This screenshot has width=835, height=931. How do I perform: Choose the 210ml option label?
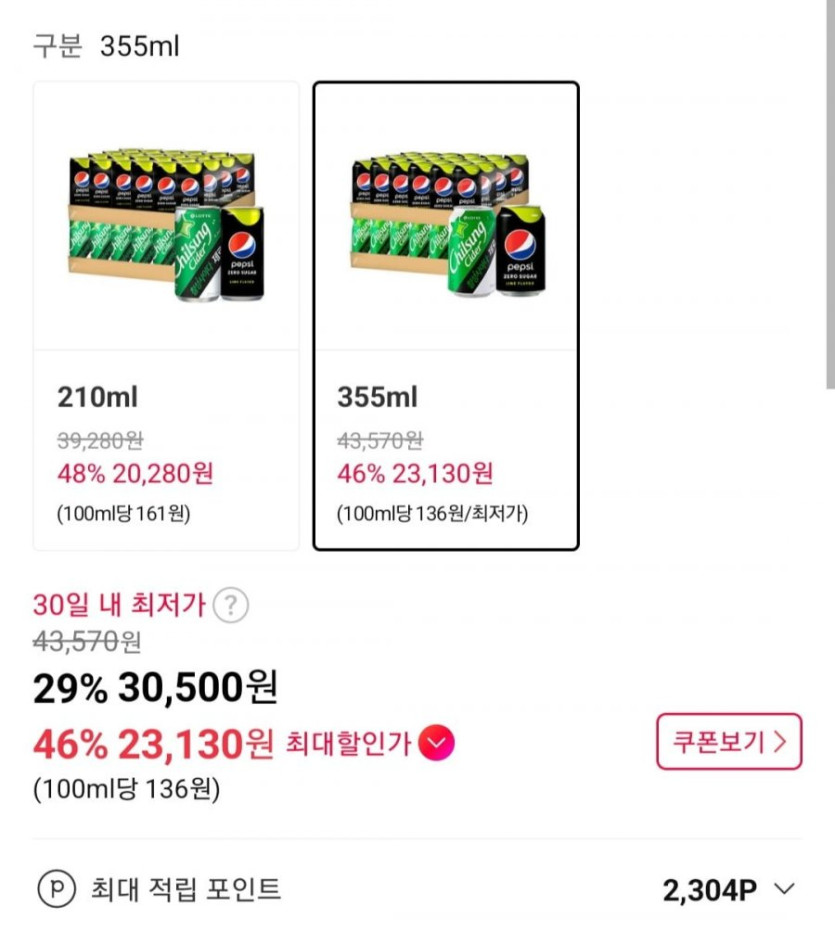point(97,397)
